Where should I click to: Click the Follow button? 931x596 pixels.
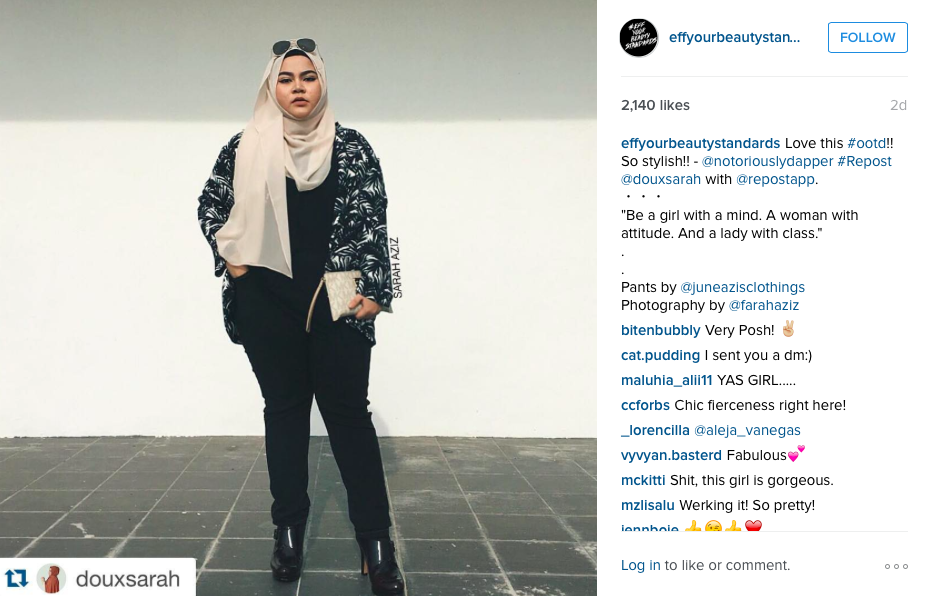pyautogui.click(x=867, y=37)
